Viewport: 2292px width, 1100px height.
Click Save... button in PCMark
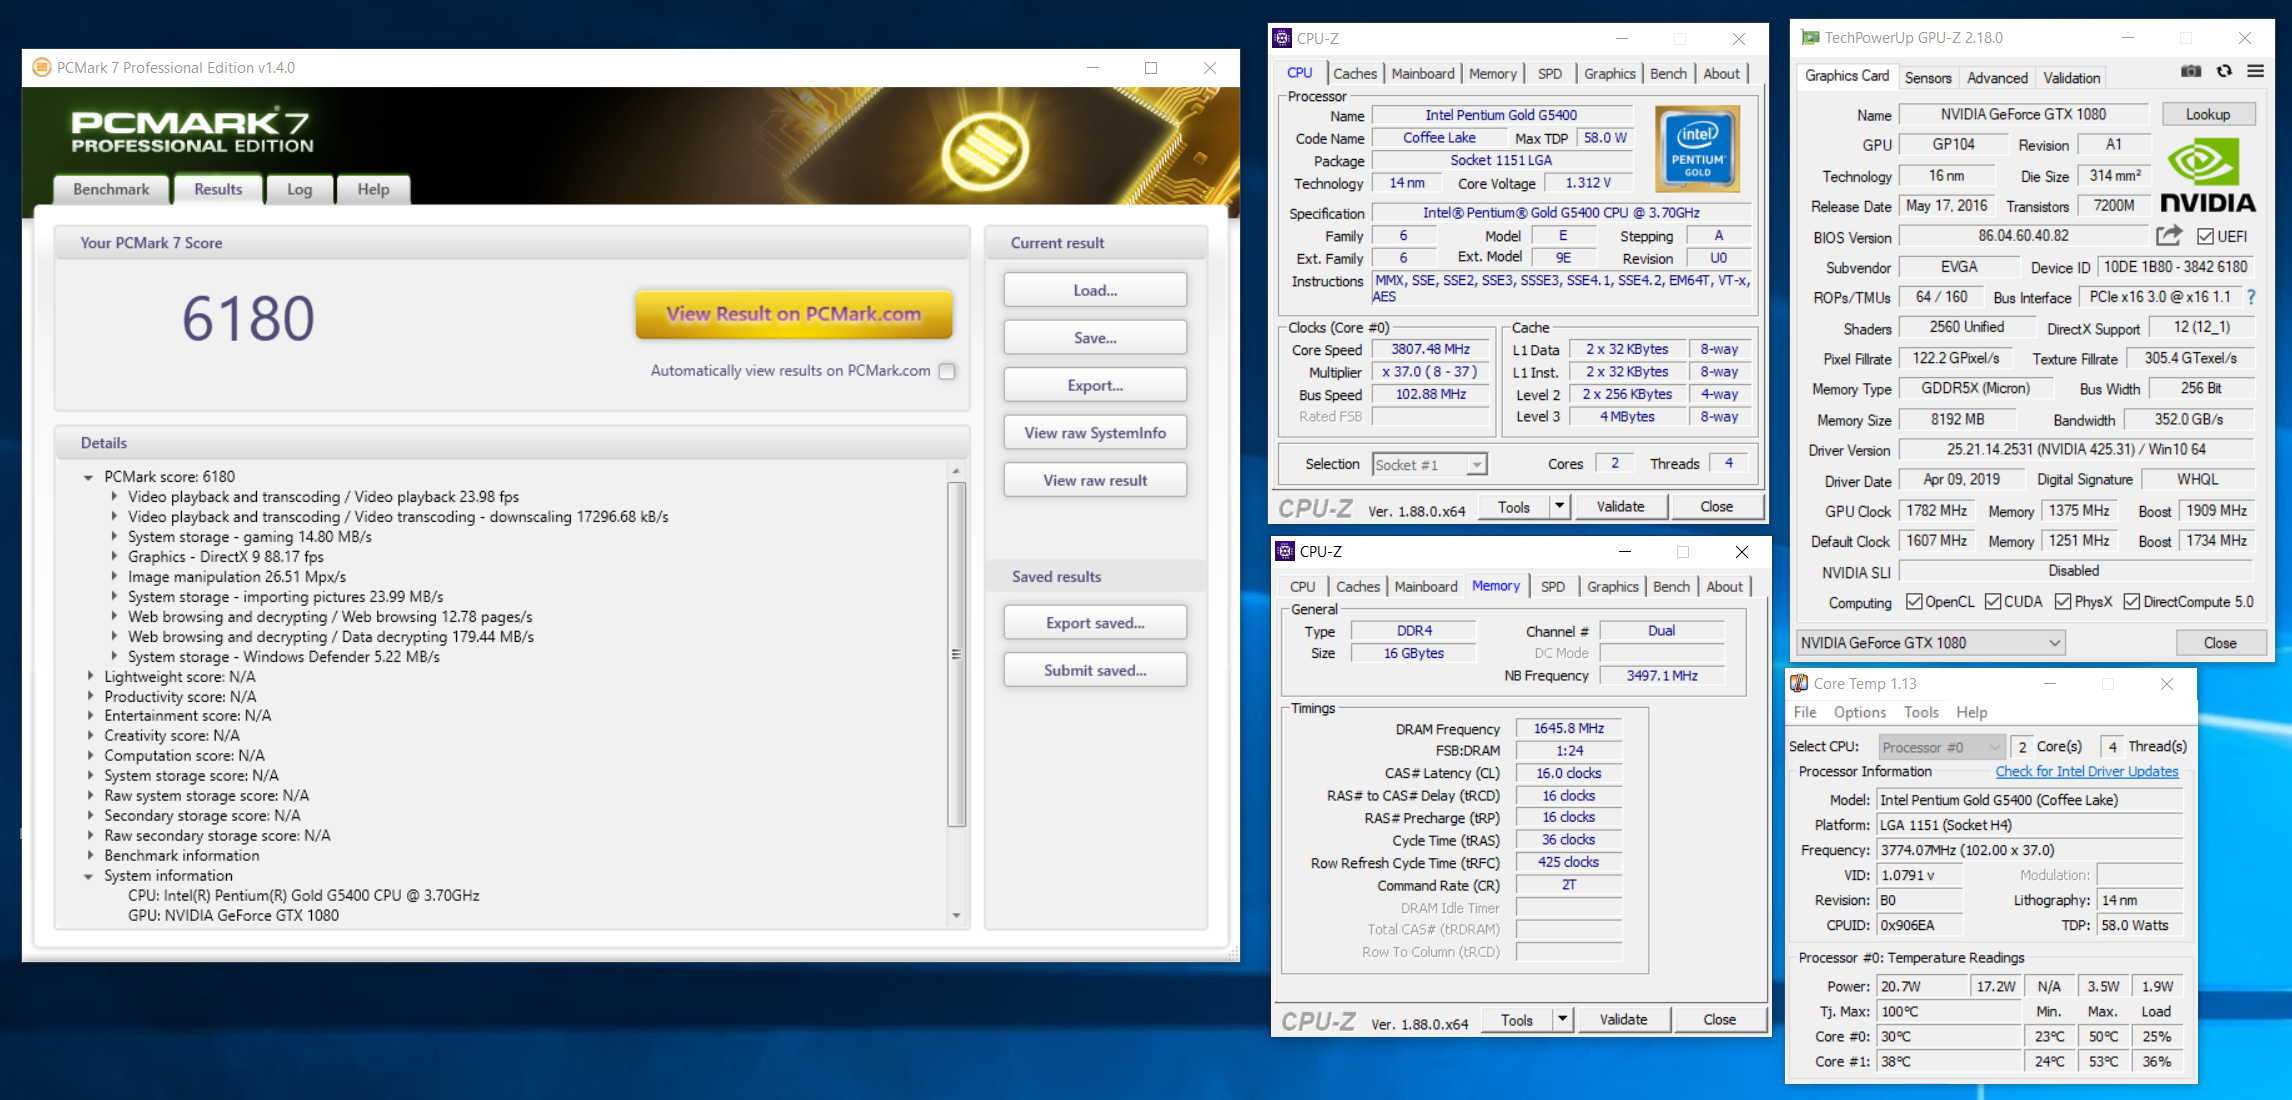tap(1095, 338)
